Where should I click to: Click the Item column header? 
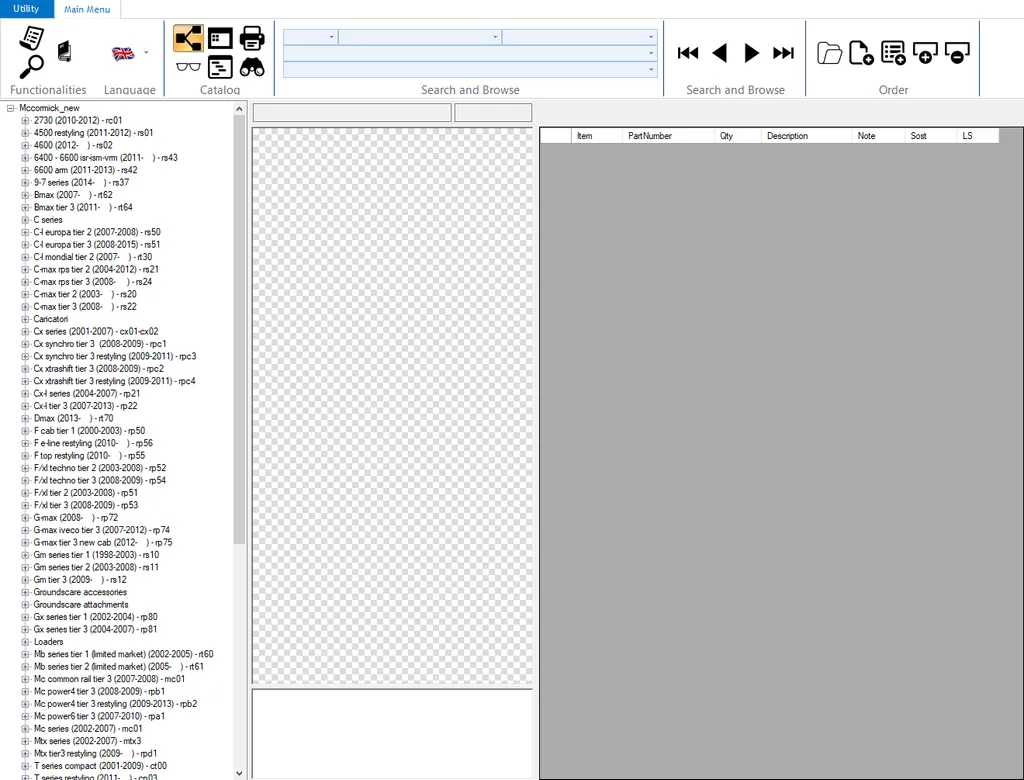coord(597,136)
